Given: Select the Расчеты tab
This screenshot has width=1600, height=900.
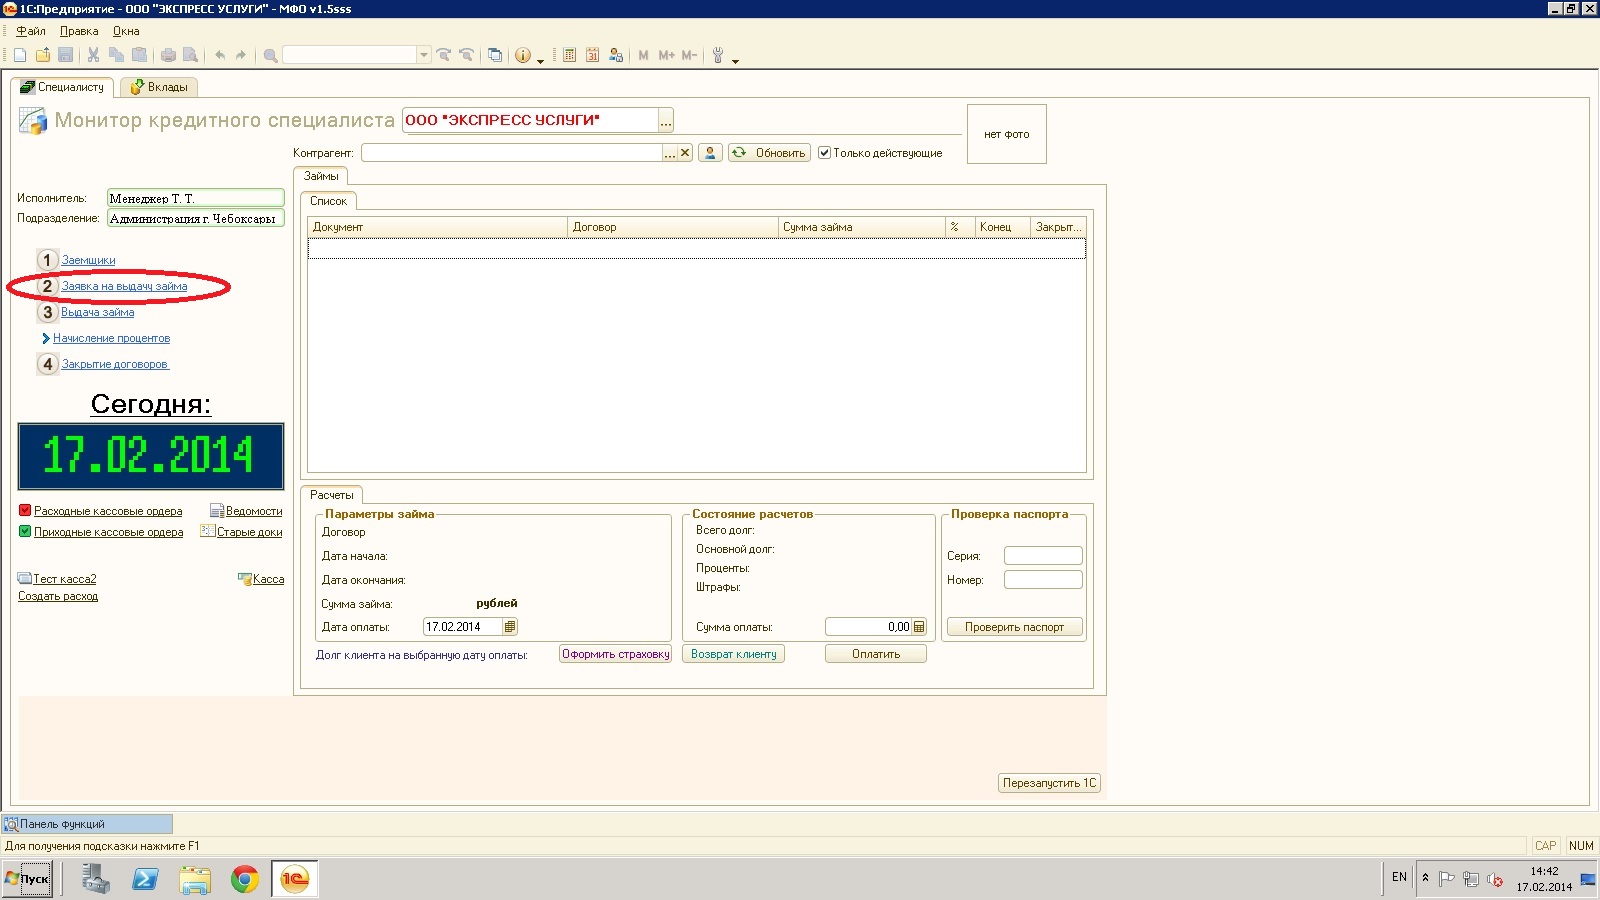Looking at the screenshot, I should 332,495.
